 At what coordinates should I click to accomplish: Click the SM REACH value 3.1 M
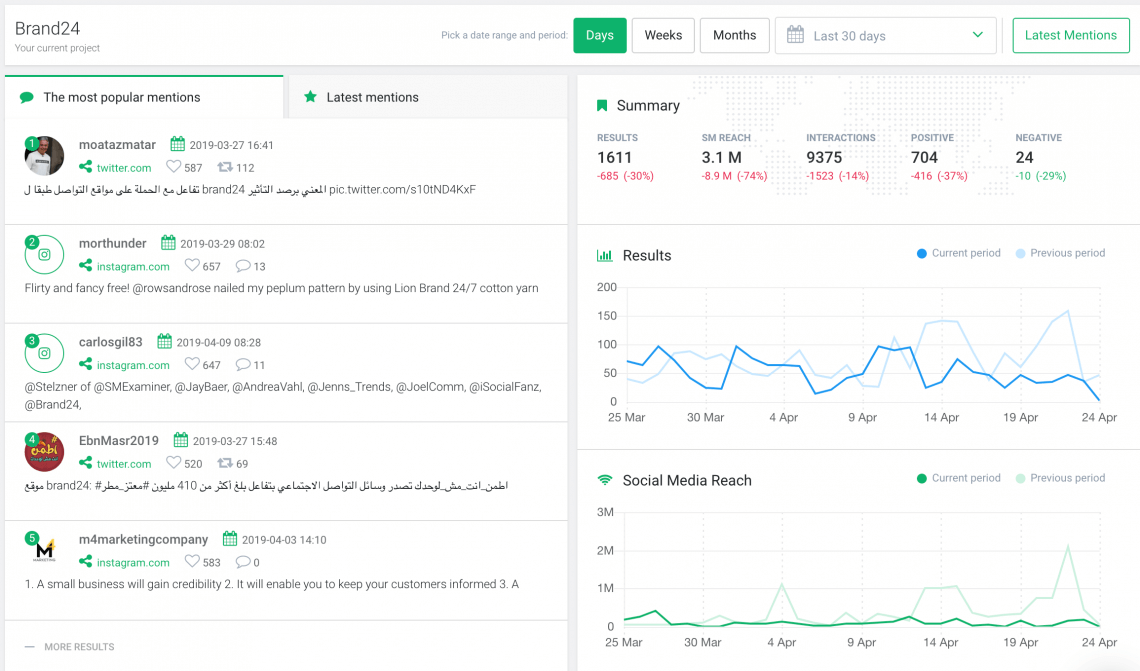pyautogui.click(x=721, y=157)
